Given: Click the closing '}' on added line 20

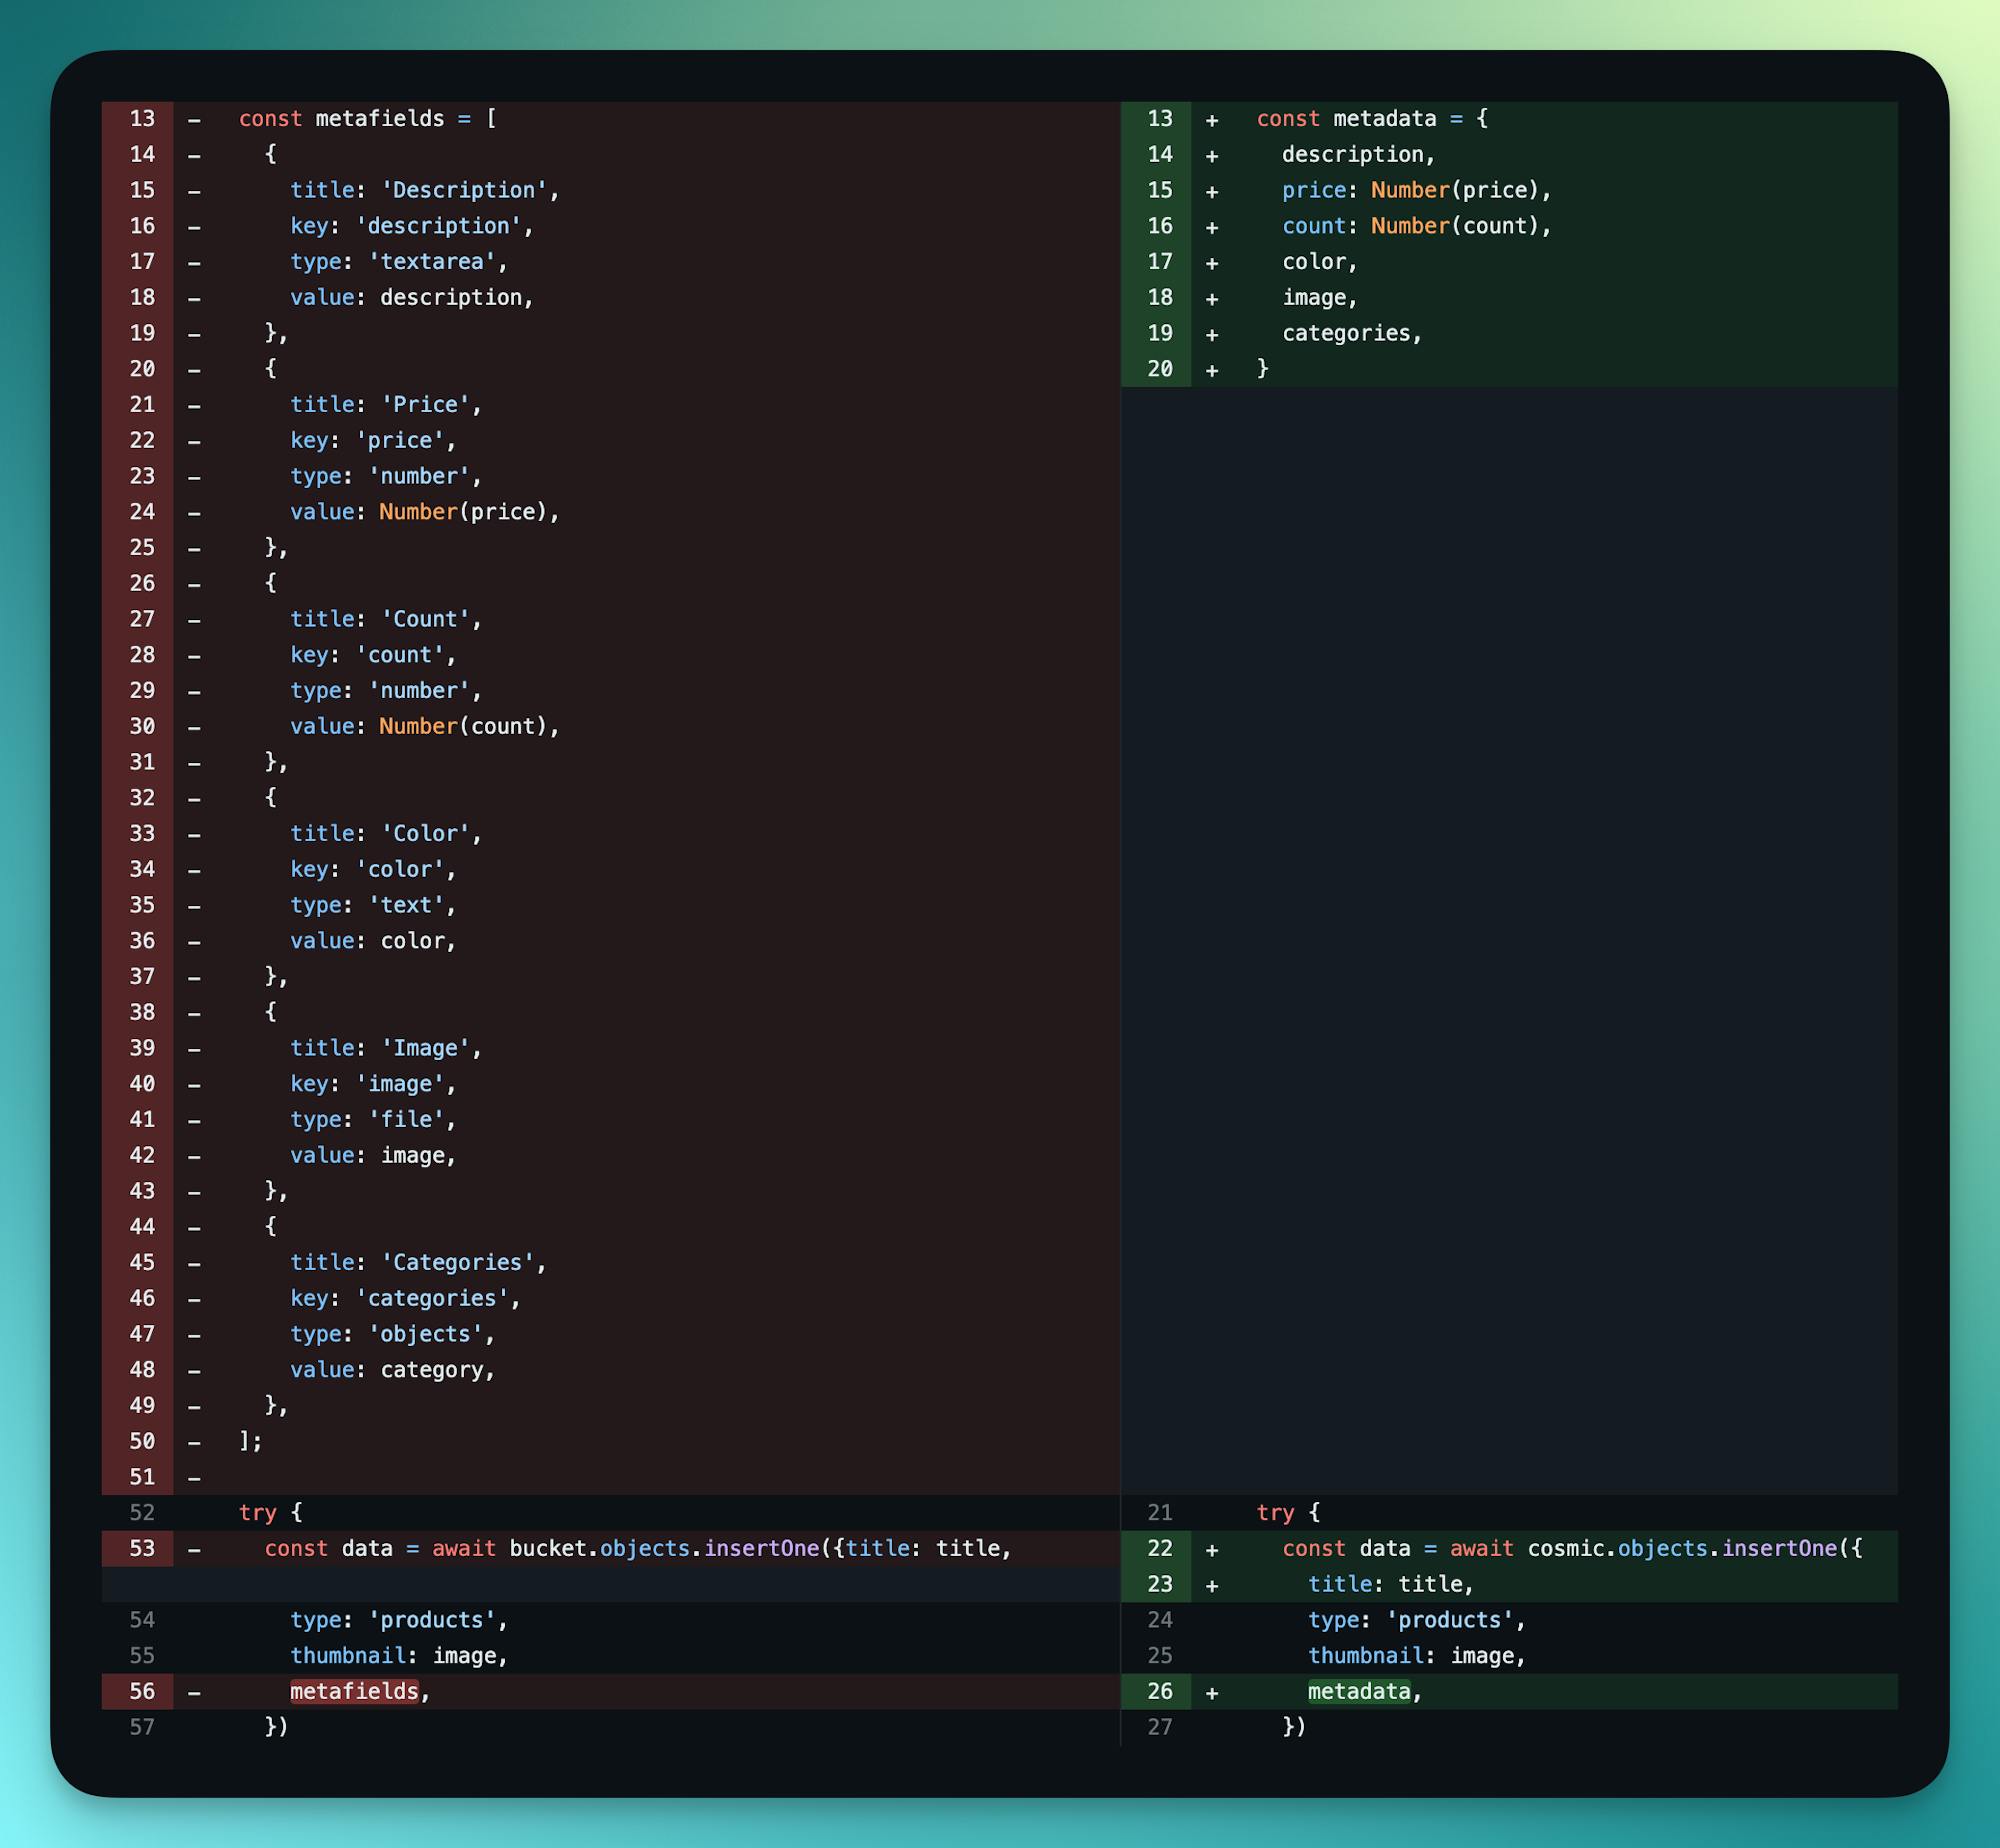Looking at the screenshot, I should 1263,369.
